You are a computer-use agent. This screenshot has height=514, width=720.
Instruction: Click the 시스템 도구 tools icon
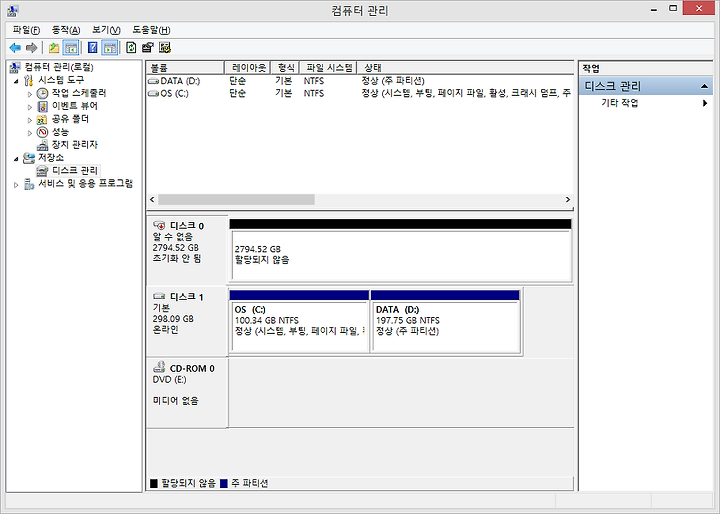(x=29, y=80)
